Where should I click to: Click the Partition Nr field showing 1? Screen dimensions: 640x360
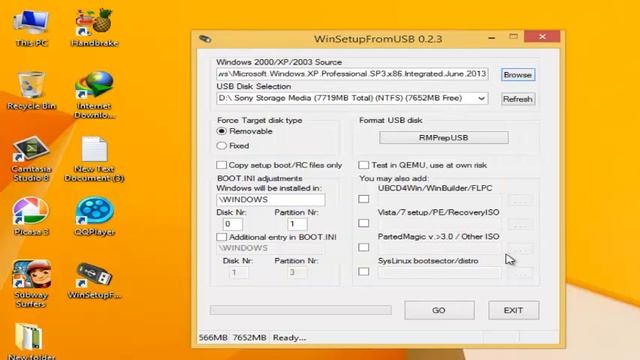(297, 224)
